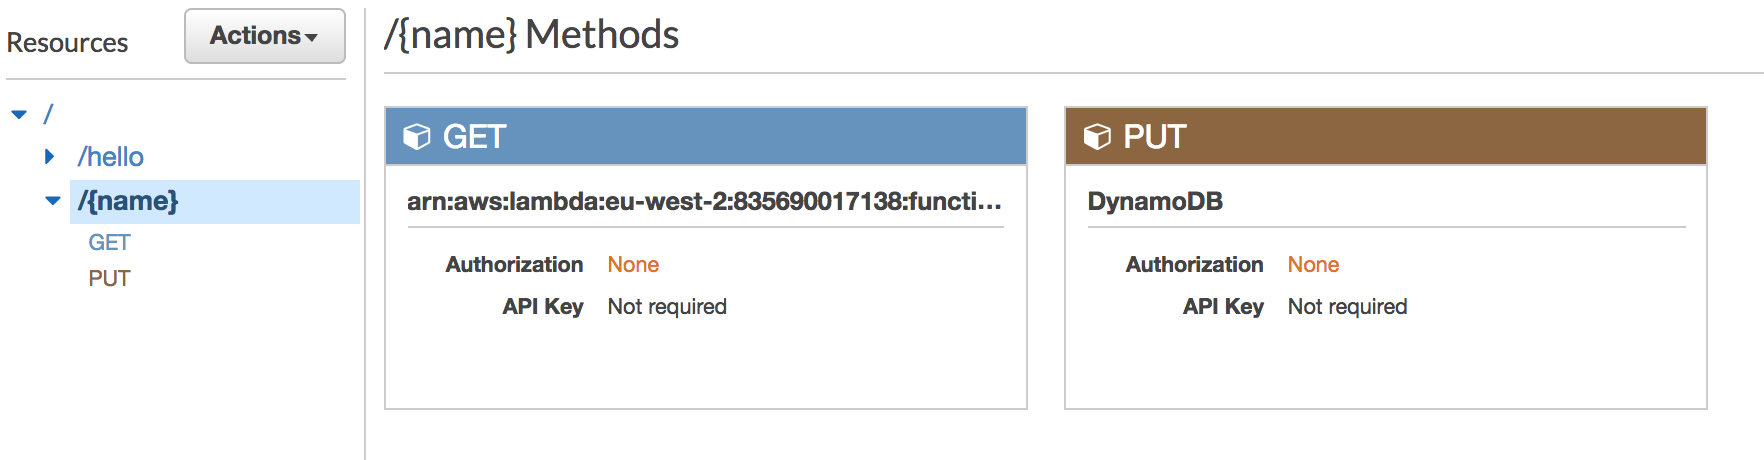The width and height of the screenshot is (1764, 460).
Task: Click GET API Key Not required text
Action: (x=667, y=307)
